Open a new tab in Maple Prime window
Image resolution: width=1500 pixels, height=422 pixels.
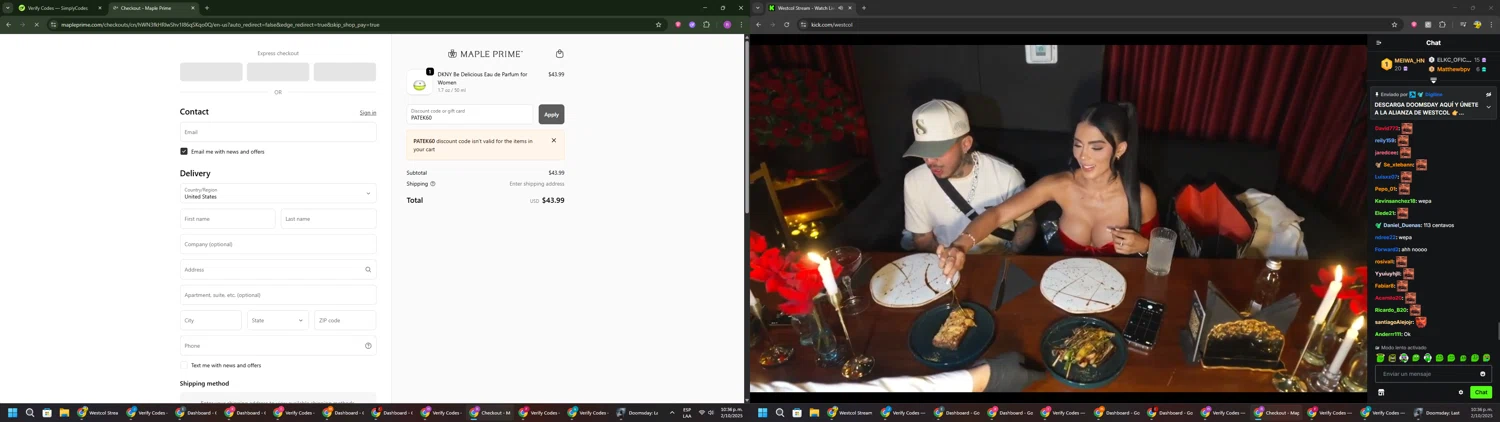[x=207, y=8]
